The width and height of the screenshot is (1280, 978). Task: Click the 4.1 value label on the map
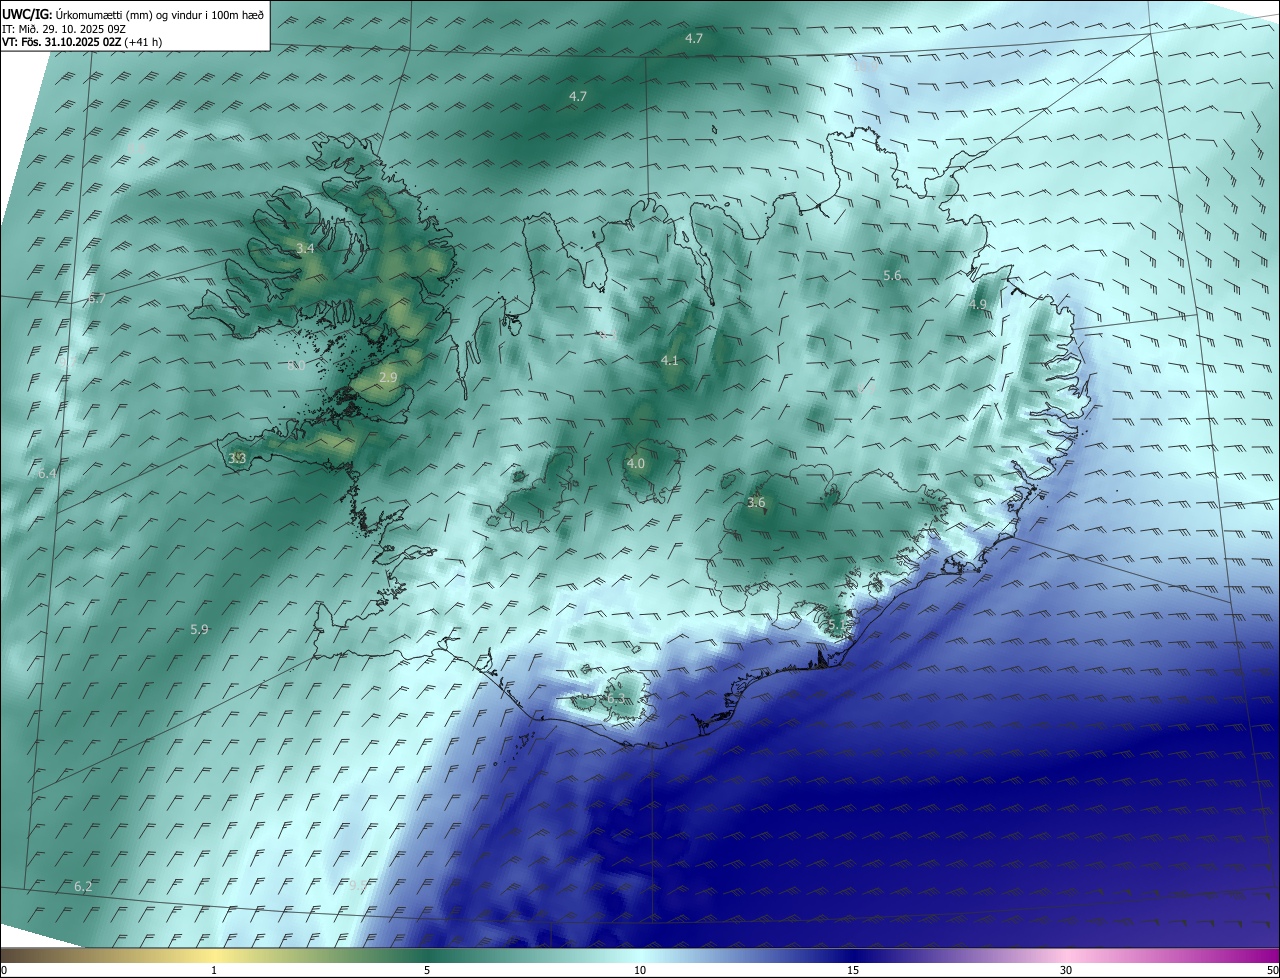click(670, 360)
